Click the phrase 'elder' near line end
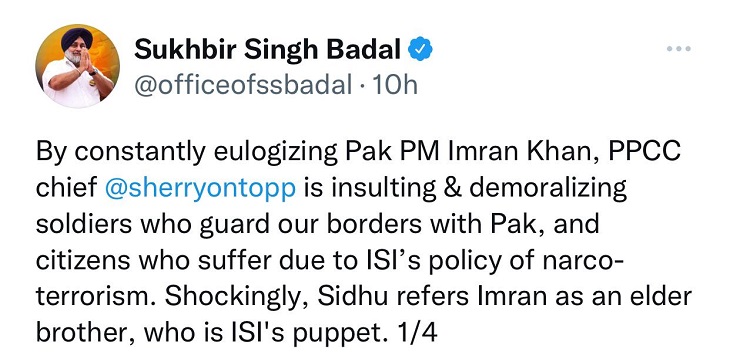This screenshot has height=362, width=730. coord(659,297)
